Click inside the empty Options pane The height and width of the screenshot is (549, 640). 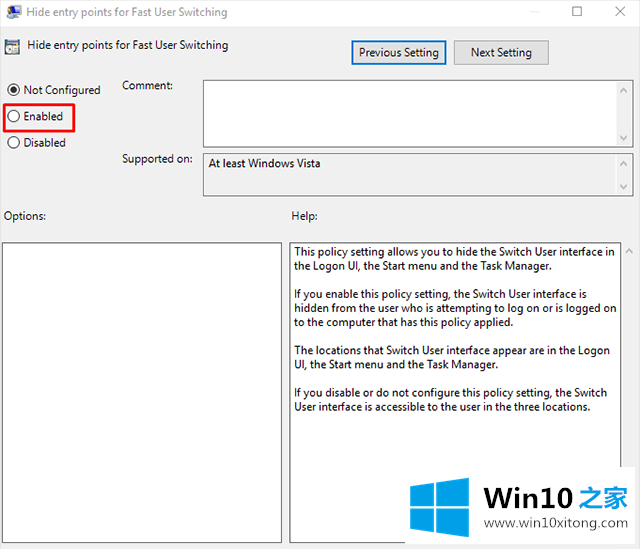click(x=142, y=392)
